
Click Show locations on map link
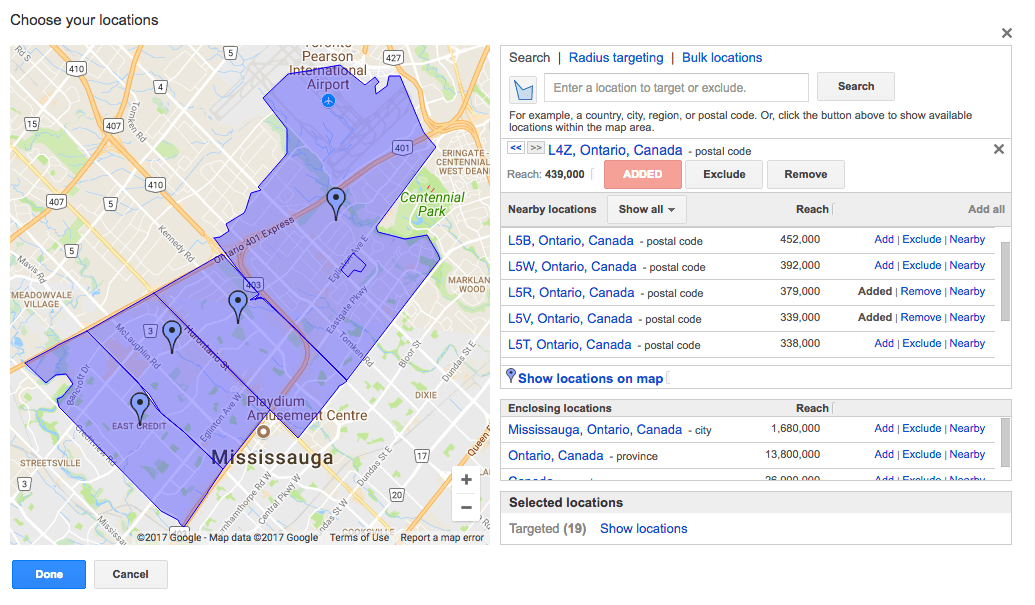click(590, 379)
